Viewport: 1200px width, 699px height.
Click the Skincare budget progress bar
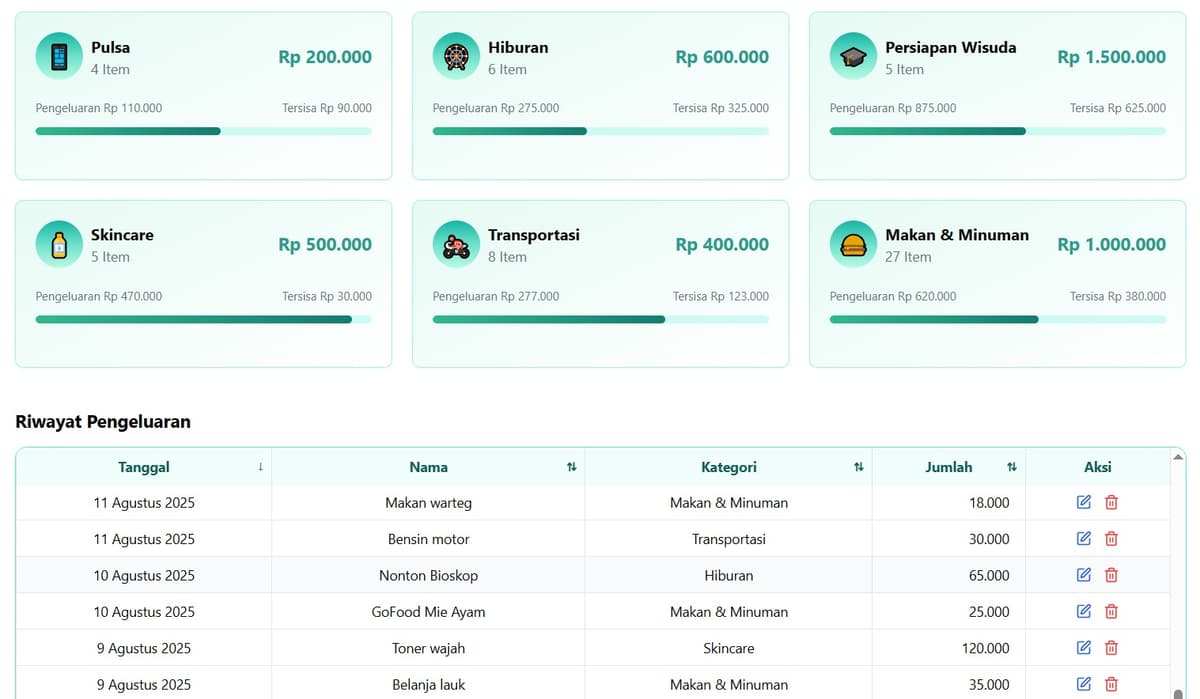coord(203,320)
